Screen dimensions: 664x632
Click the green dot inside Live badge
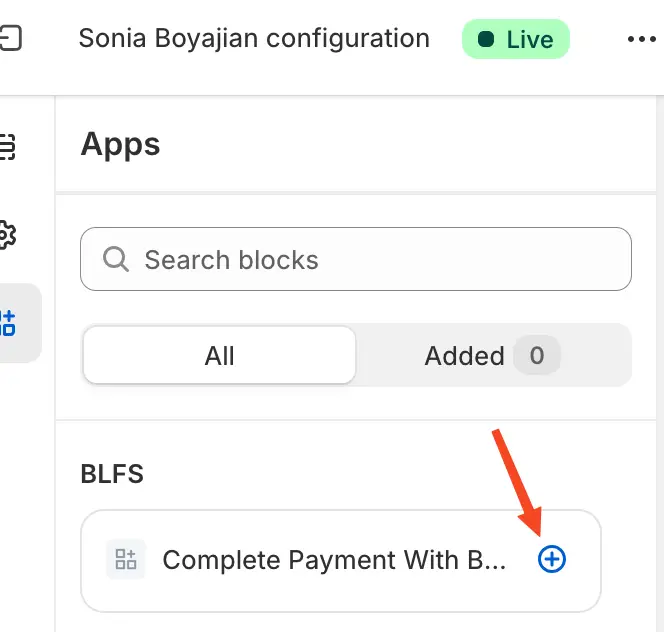(x=486, y=40)
